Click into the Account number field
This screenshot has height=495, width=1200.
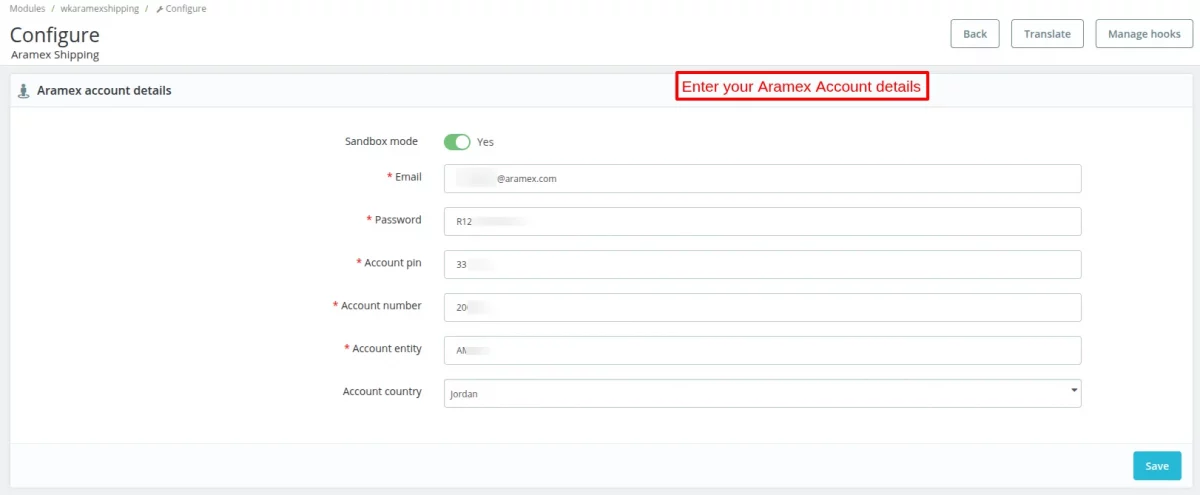click(x=762, y=307)
